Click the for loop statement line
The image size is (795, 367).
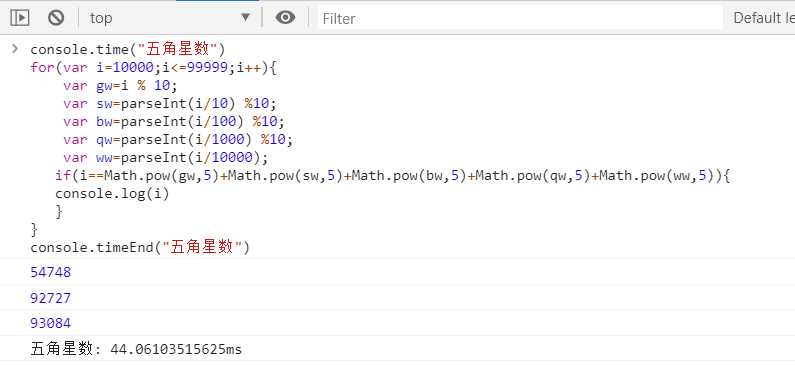coord(153,67)
